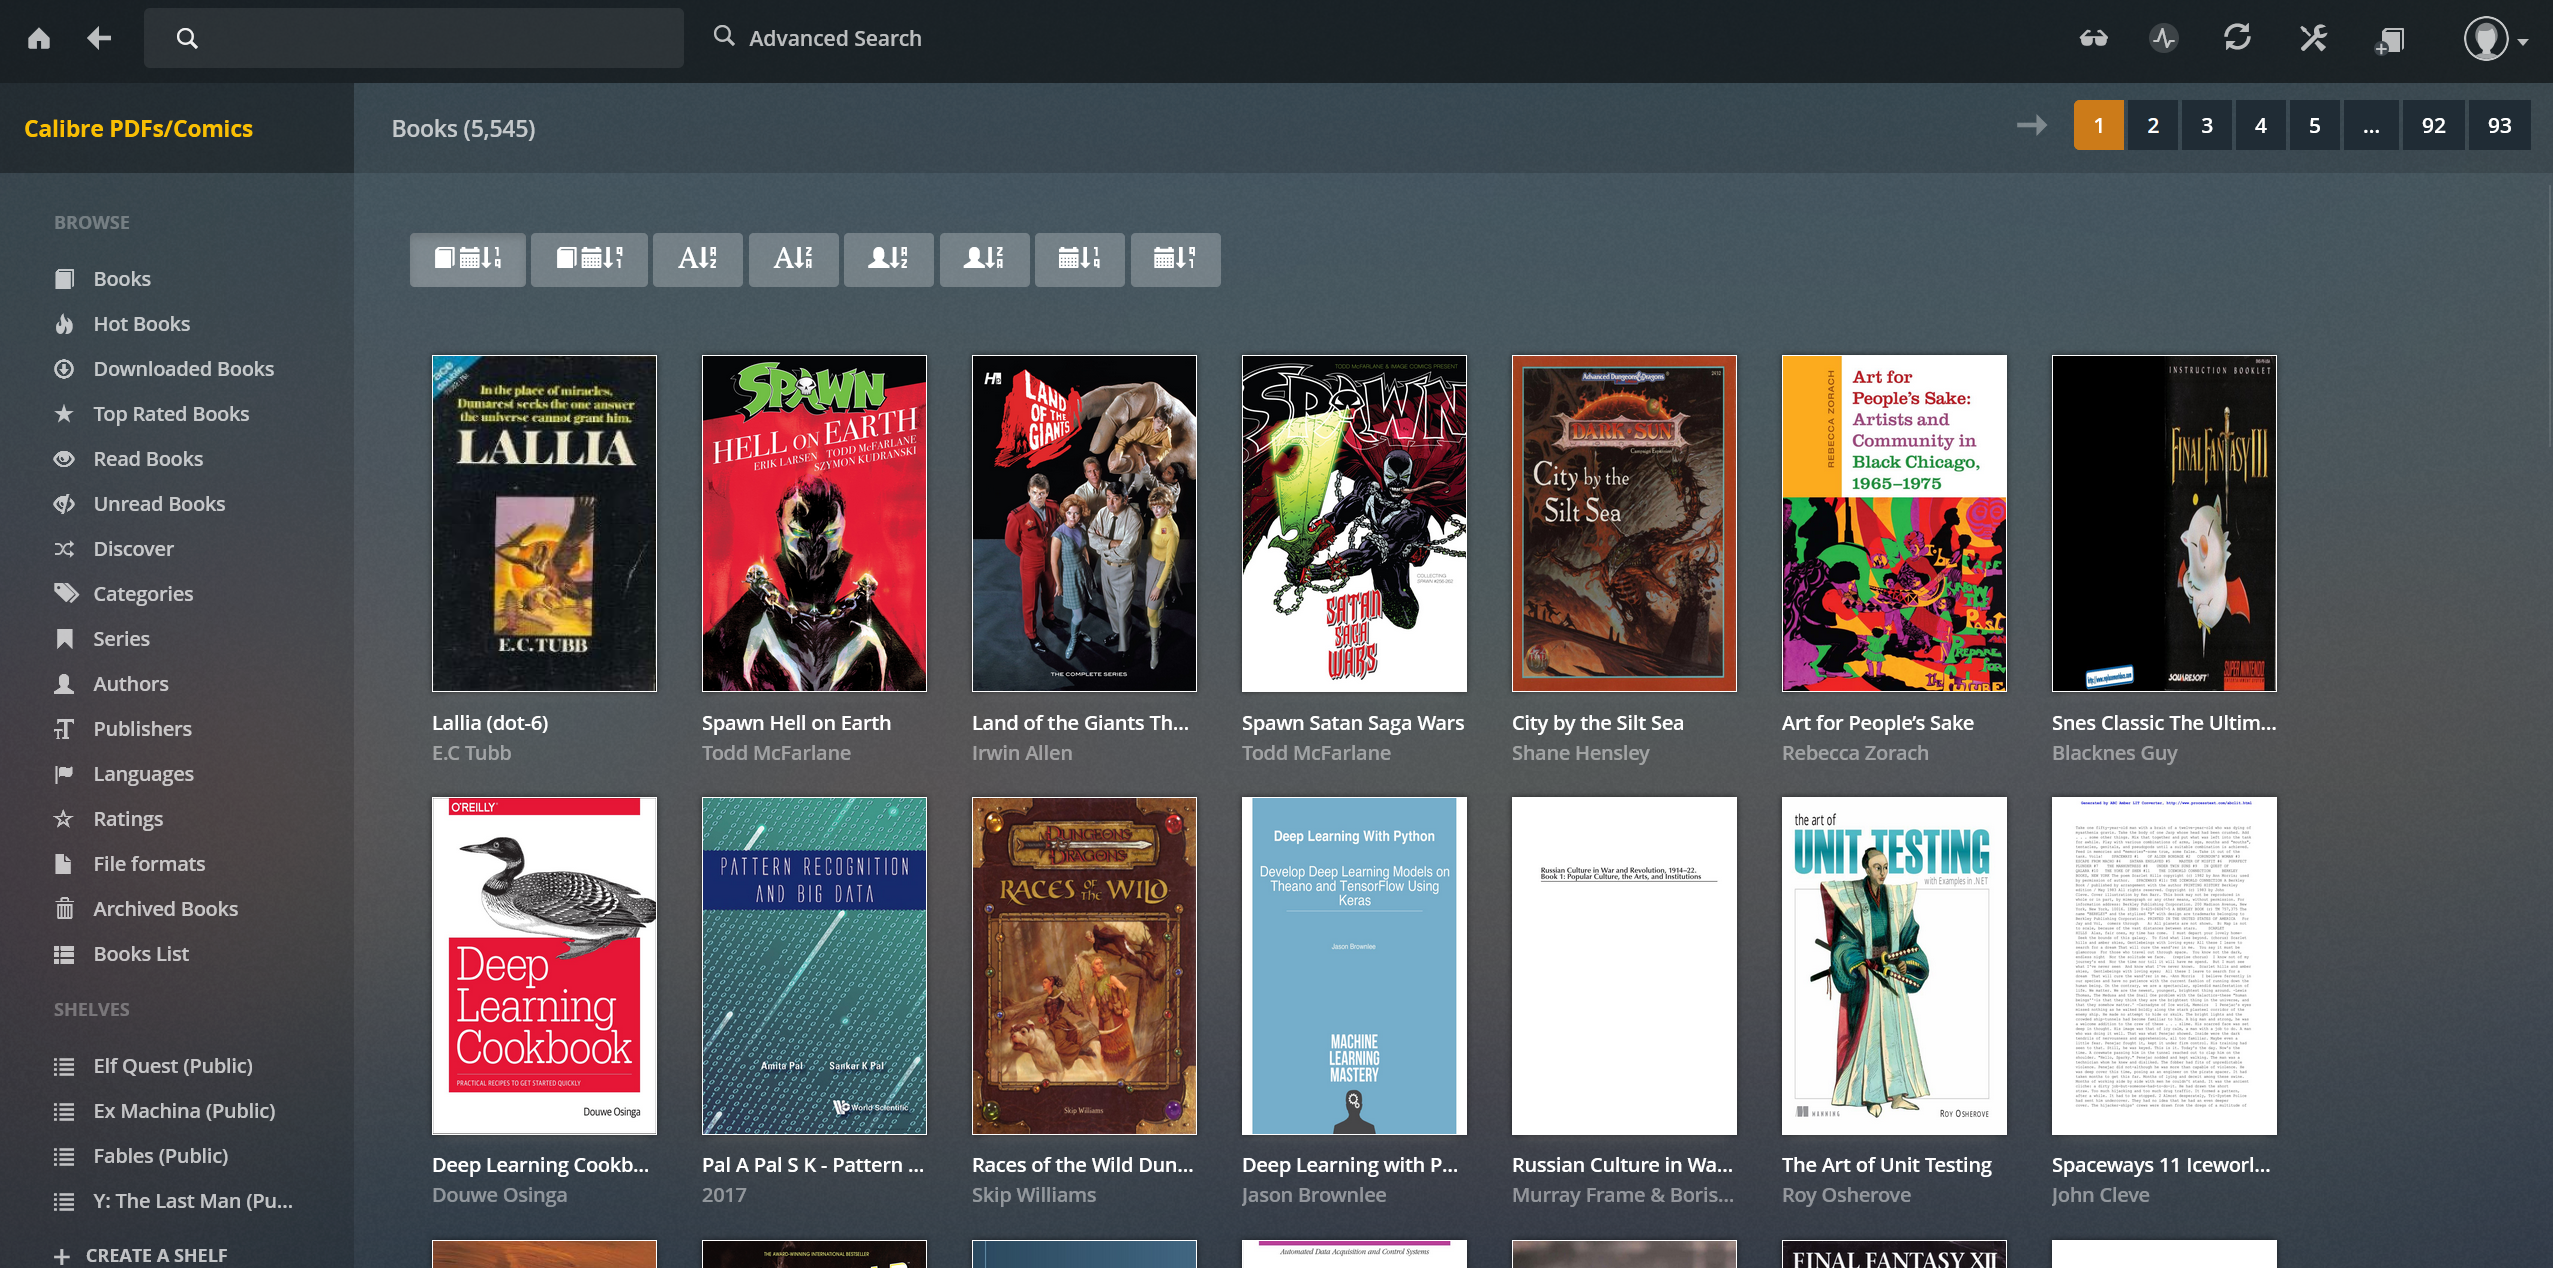Open City by the Silt Sea cover
The image size is (2553, 1268).
tap(1624, 523)
